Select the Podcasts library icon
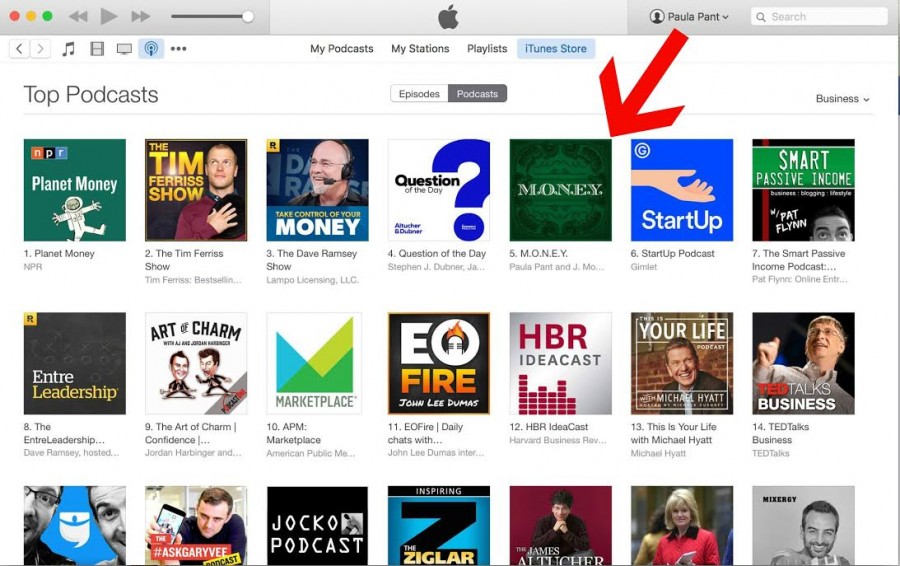Image resolution: width=900 pixels, height=566 pixels. (151, 49)
